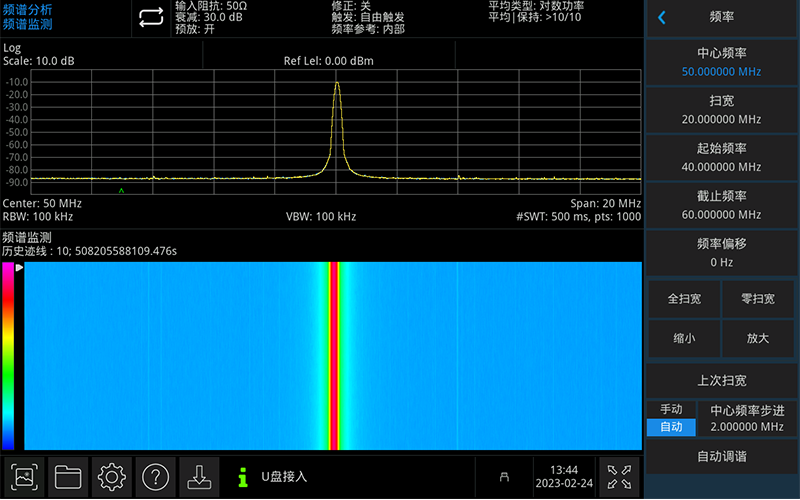Open the help question mark icon

click(154, 477)
